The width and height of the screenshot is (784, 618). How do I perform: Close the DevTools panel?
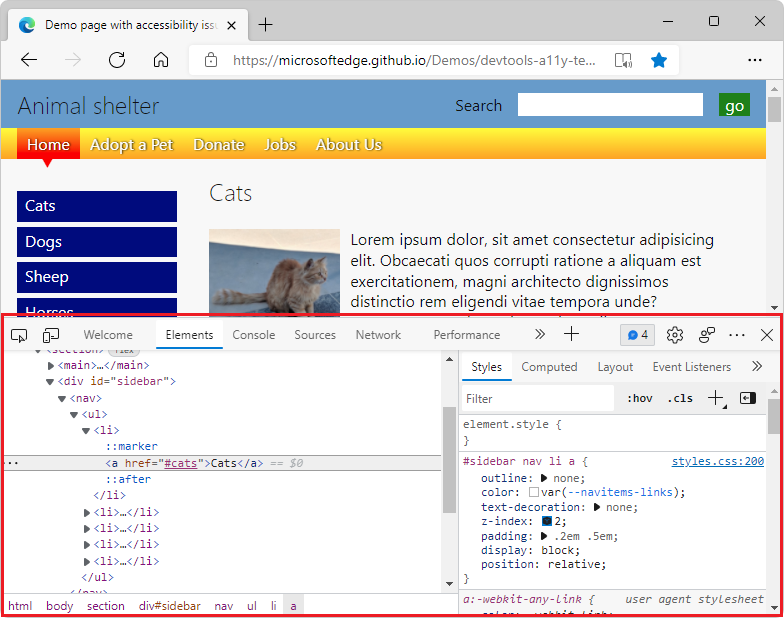(766, 335)
